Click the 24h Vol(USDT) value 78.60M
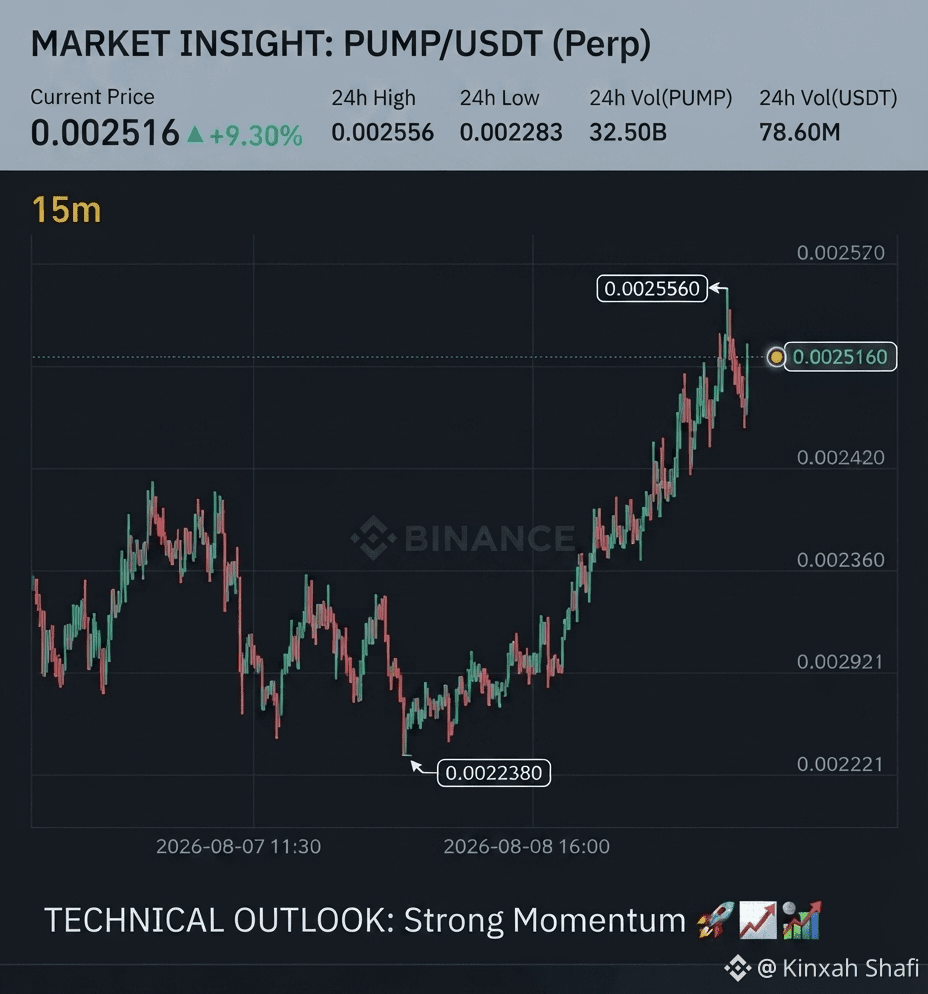928x994 pixels. click(x=799, y=132)
